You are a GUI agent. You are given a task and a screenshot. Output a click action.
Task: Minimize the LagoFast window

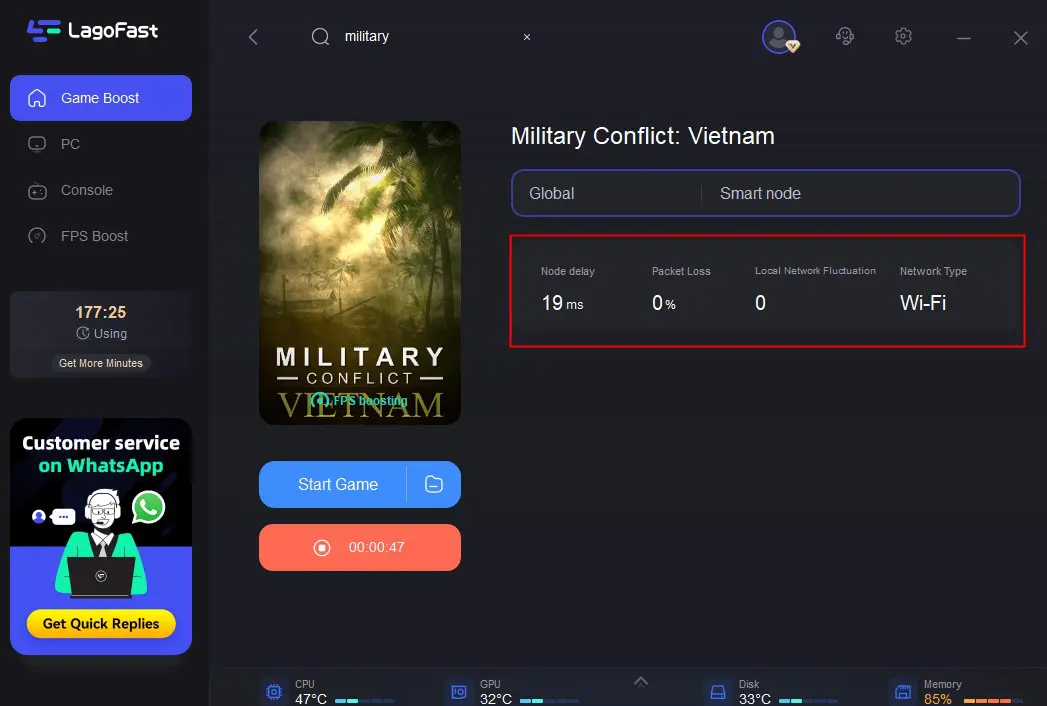coord(964,38)
